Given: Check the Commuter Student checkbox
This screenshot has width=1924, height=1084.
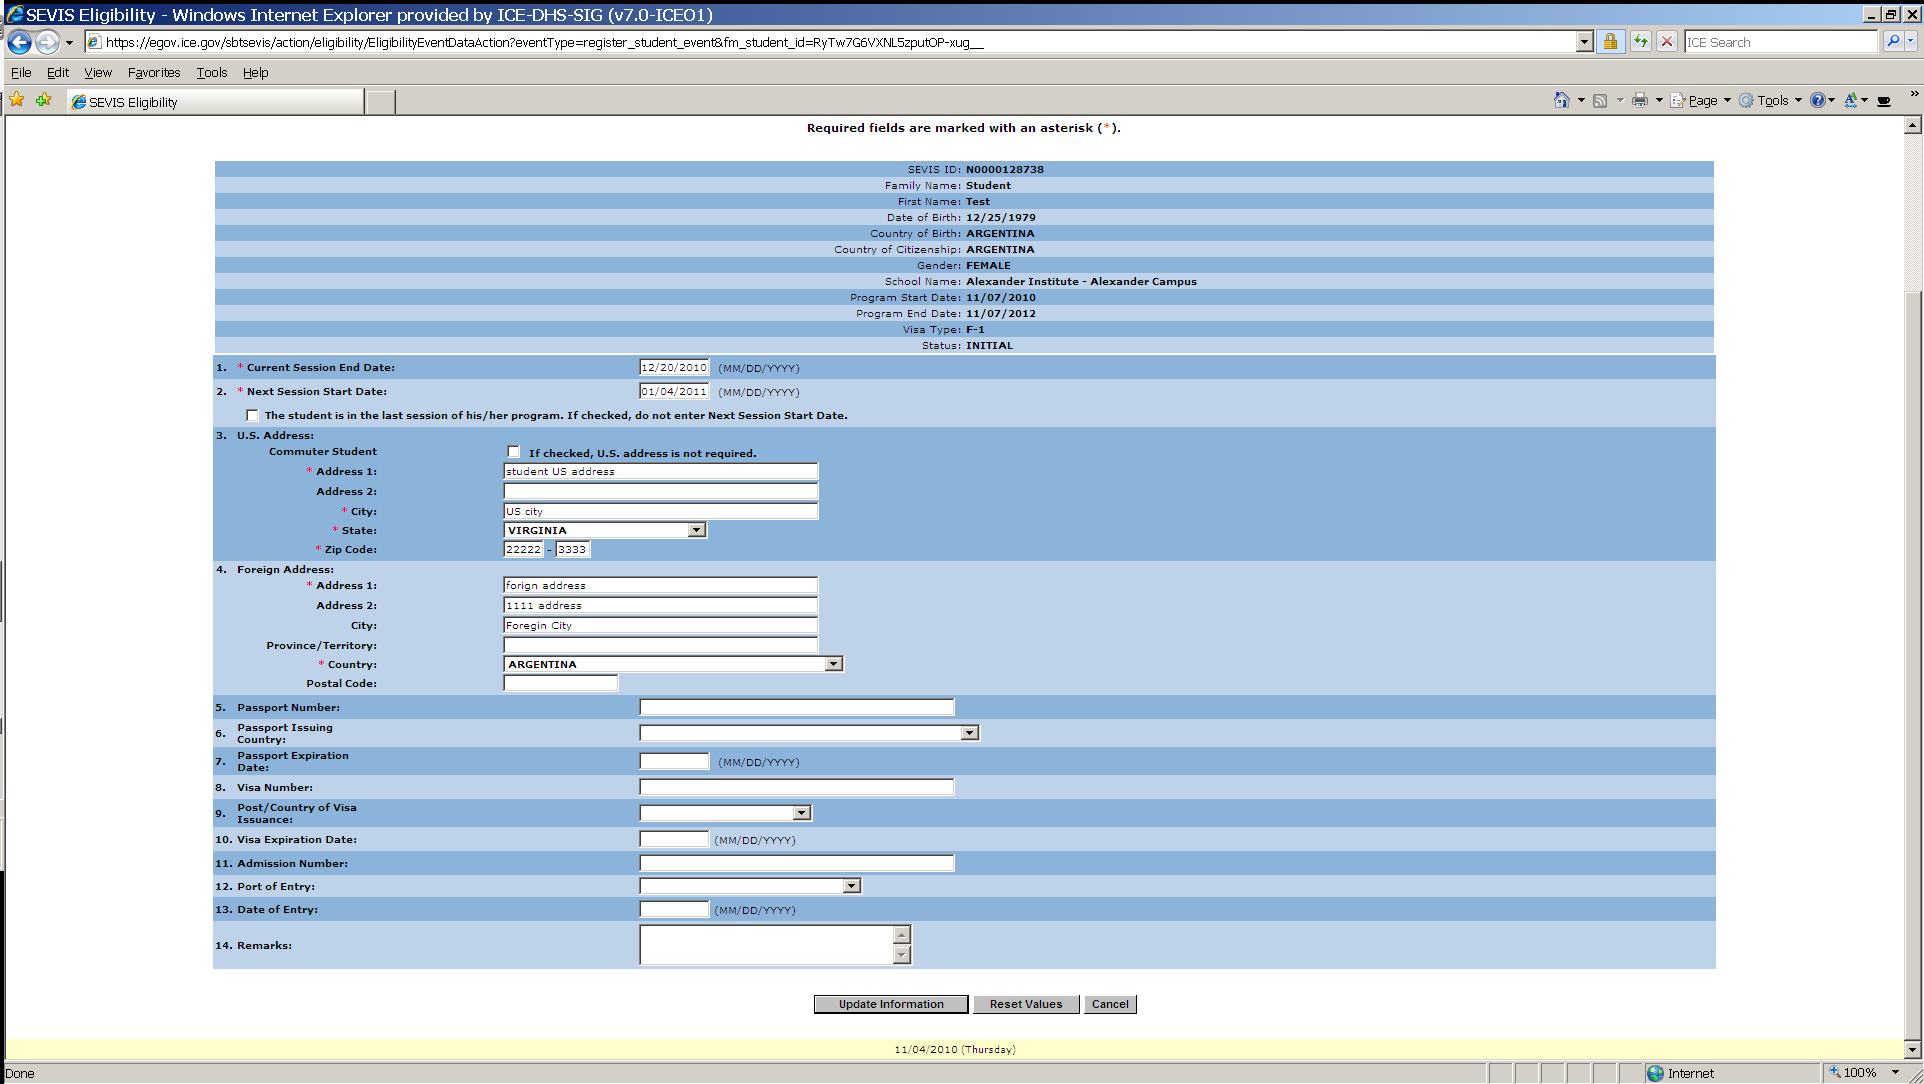Looking at the screenshot, I should point(514,452).
